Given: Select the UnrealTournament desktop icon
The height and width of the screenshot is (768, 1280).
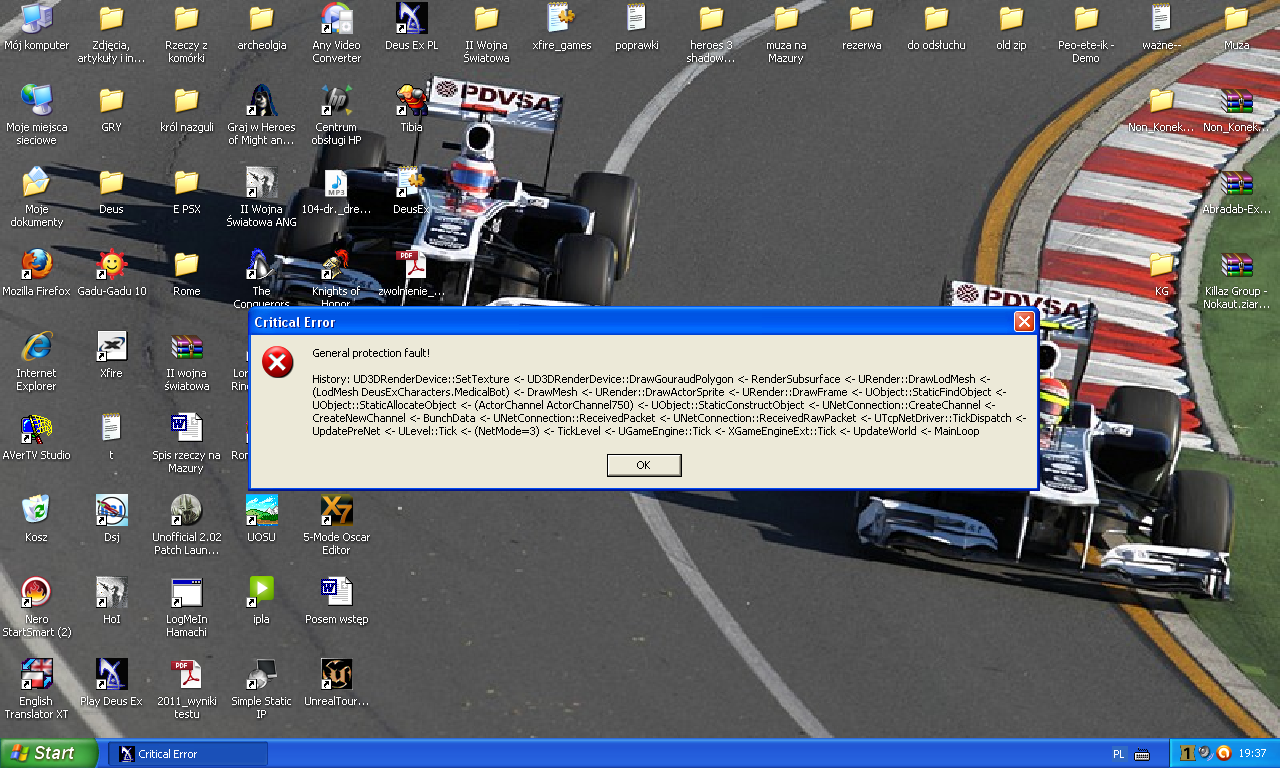Looking at the screenshot, I should [336, 675].
